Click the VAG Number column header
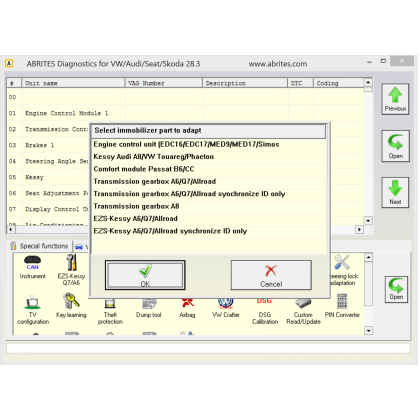 point(164,83)
